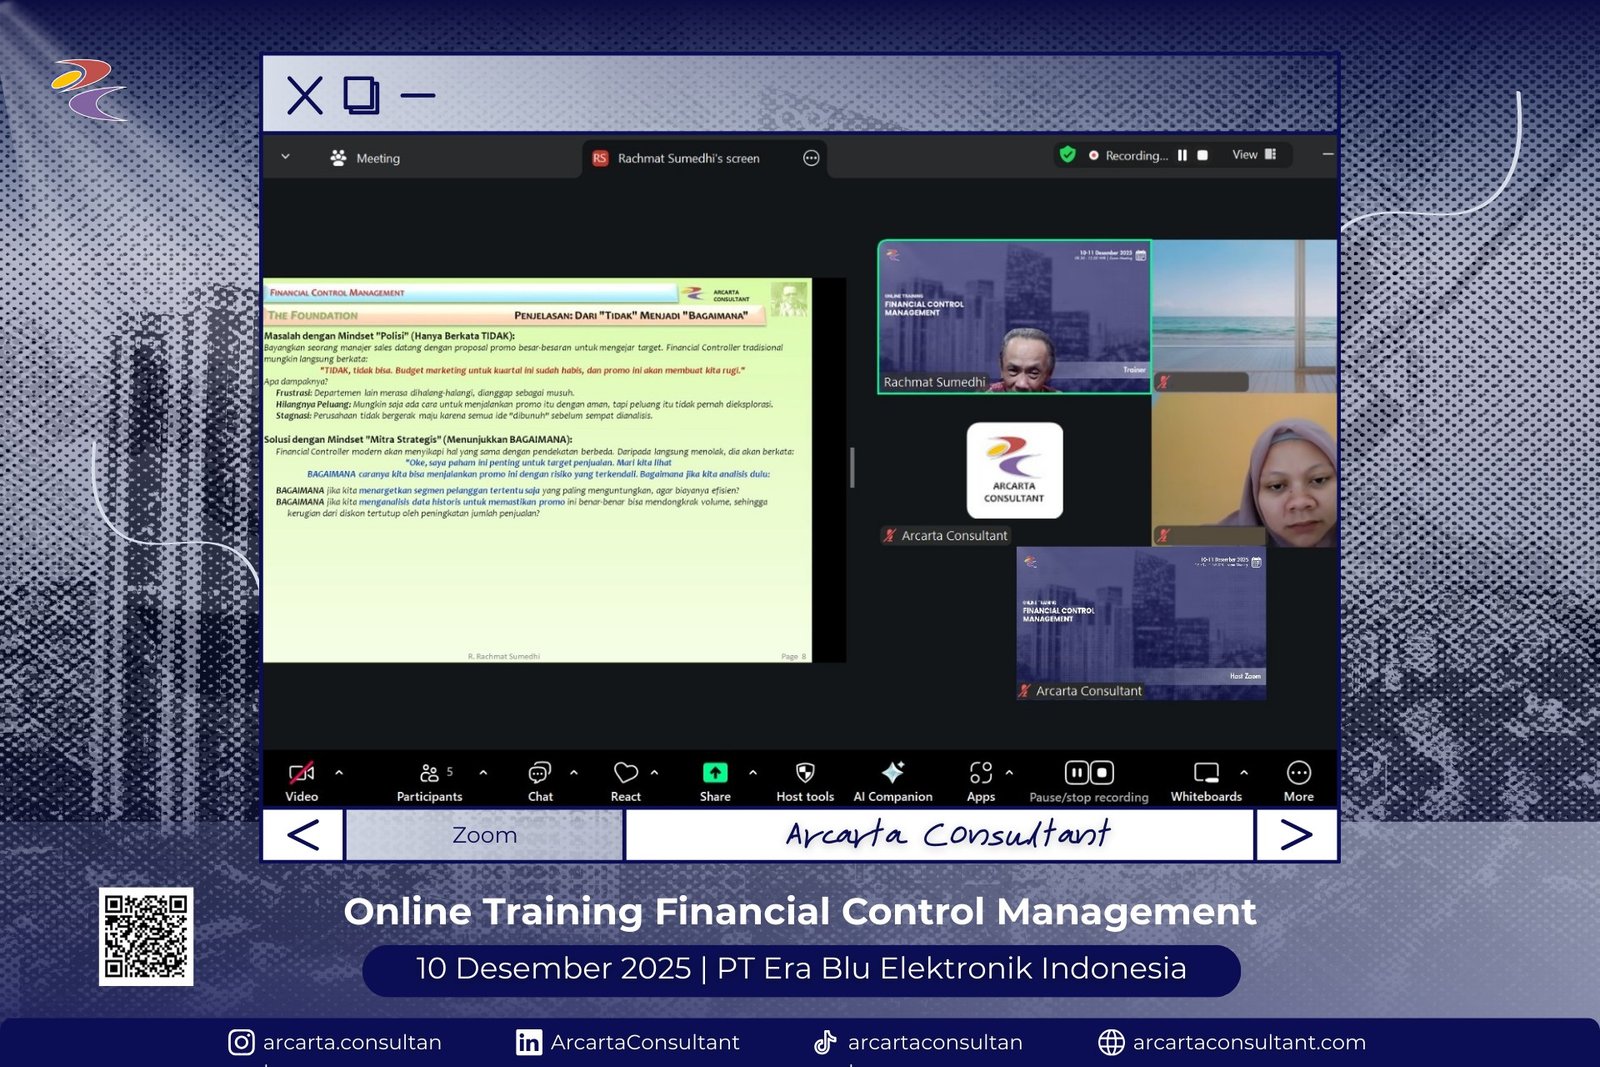Select Rachmat Sumedhi video thumbnail
This screenshot has height=1067, width=1600.
(x=1014, y=316)
